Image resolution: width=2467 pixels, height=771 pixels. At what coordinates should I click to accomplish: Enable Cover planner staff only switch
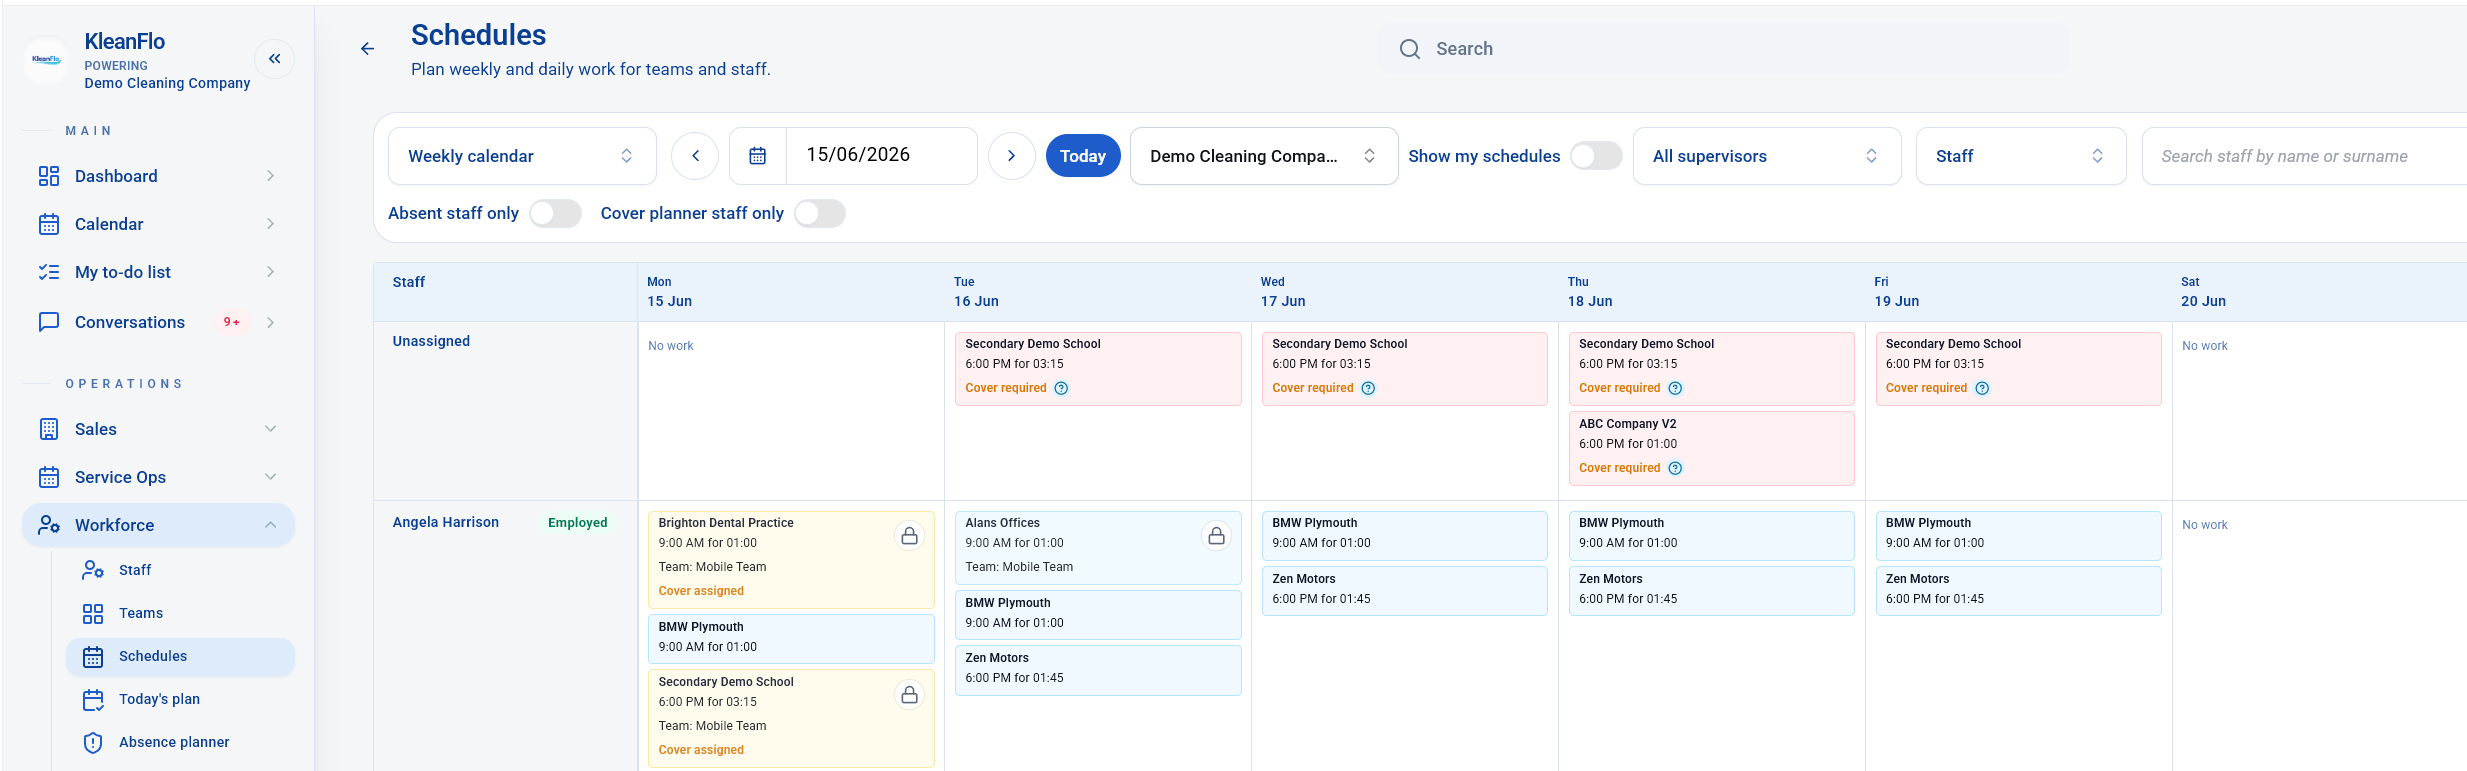[820, 213]
